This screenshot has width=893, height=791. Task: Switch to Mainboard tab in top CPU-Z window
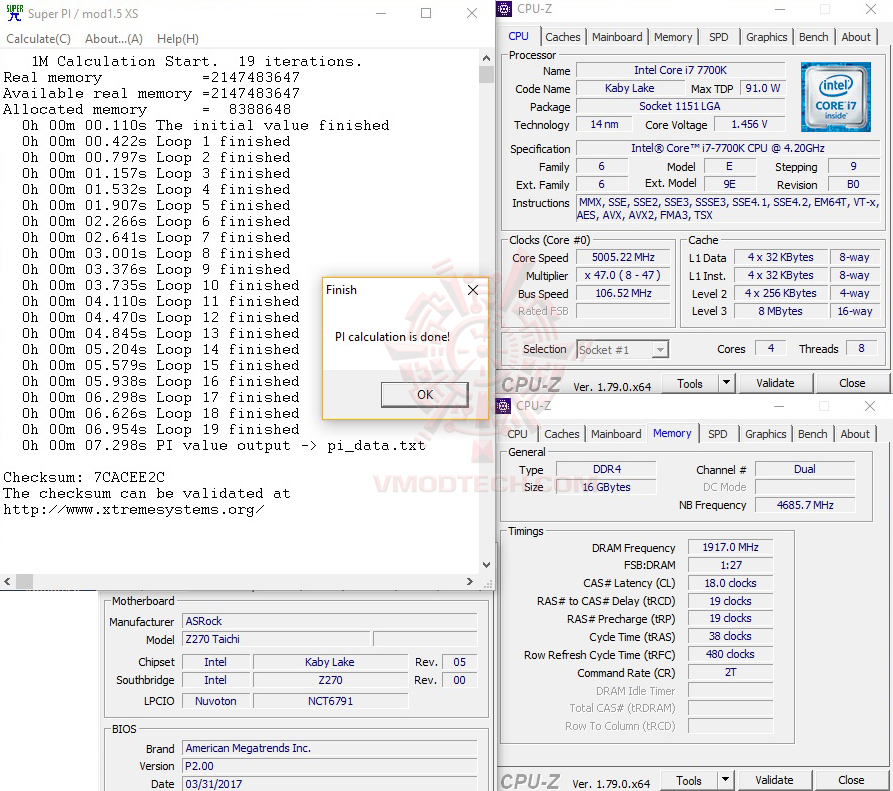pos(617,37)
